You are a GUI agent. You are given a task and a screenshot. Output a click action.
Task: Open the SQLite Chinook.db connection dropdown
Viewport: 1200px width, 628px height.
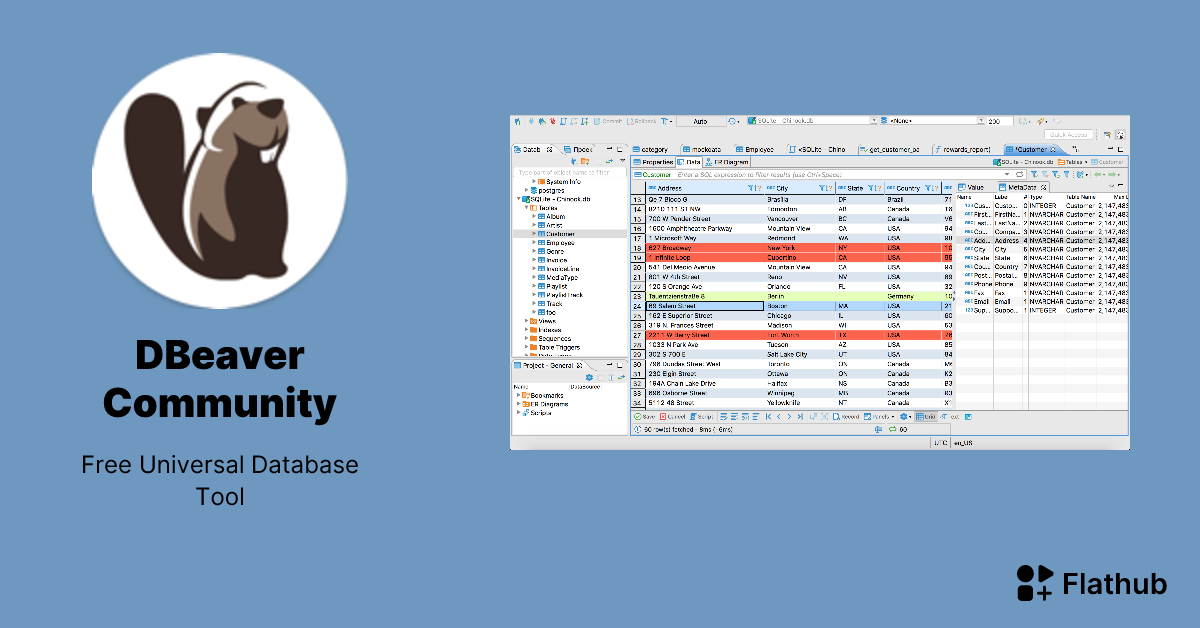[x=874, y=120]
